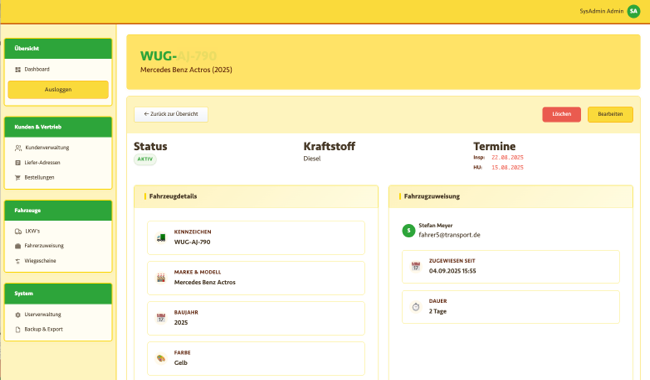Click the Kraftstoff heading

[329, 146]
